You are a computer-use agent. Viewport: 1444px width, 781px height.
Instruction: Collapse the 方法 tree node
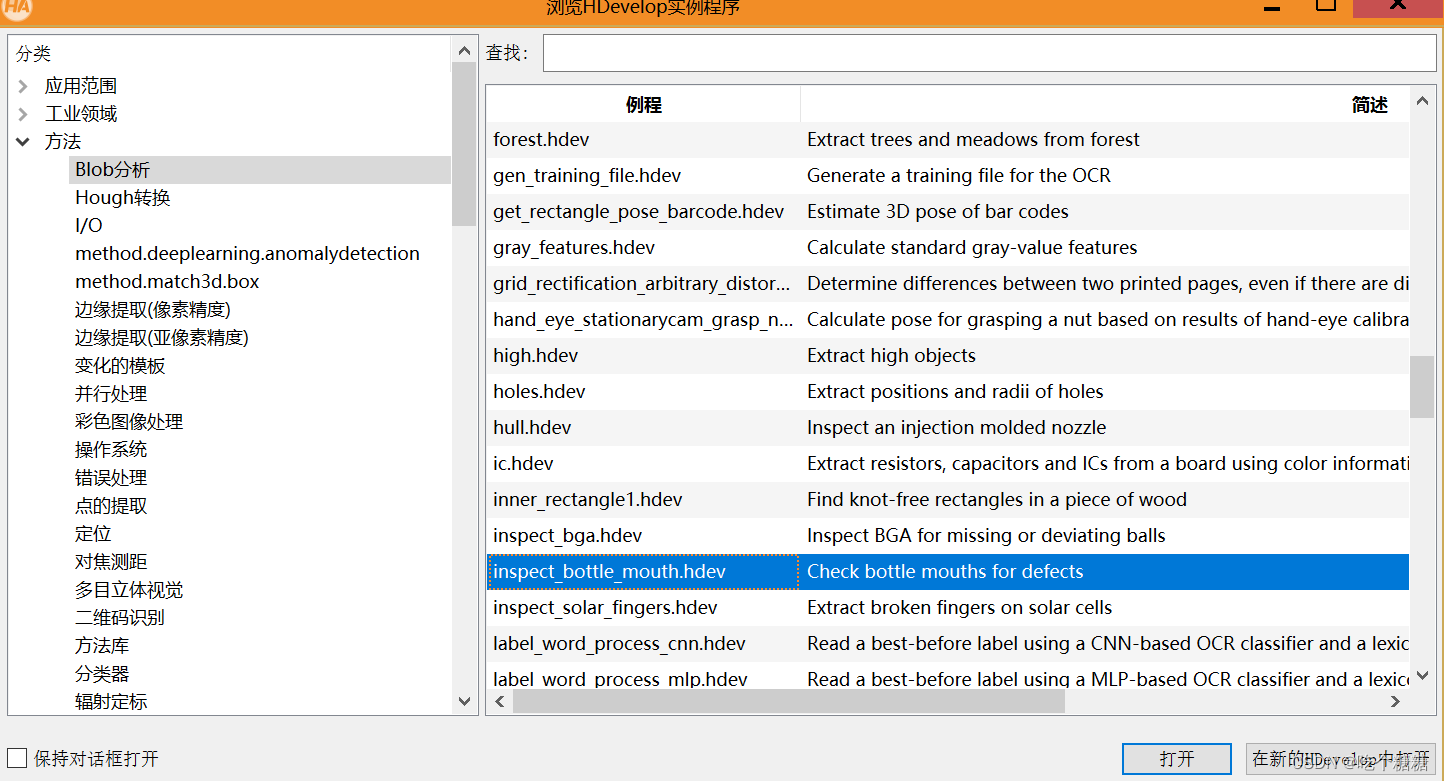pos(23,142)
